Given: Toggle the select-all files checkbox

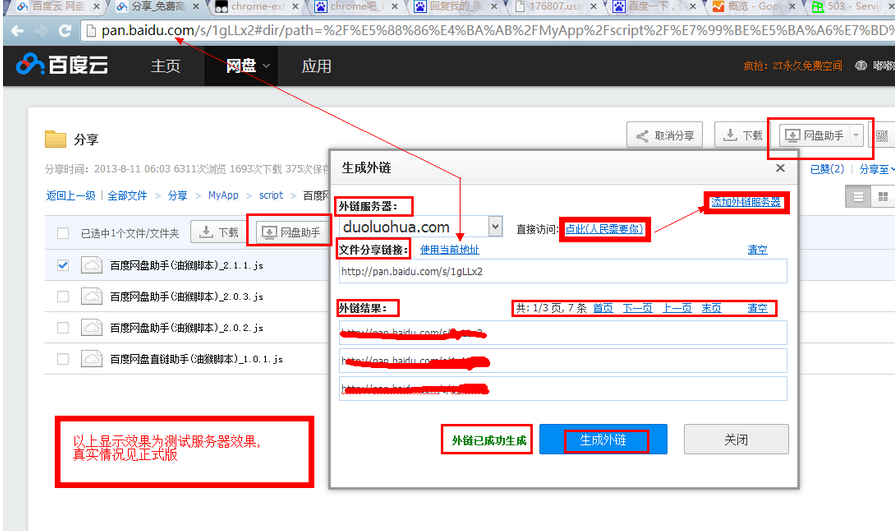Looking at the screenshot, I should coord(63,233).
